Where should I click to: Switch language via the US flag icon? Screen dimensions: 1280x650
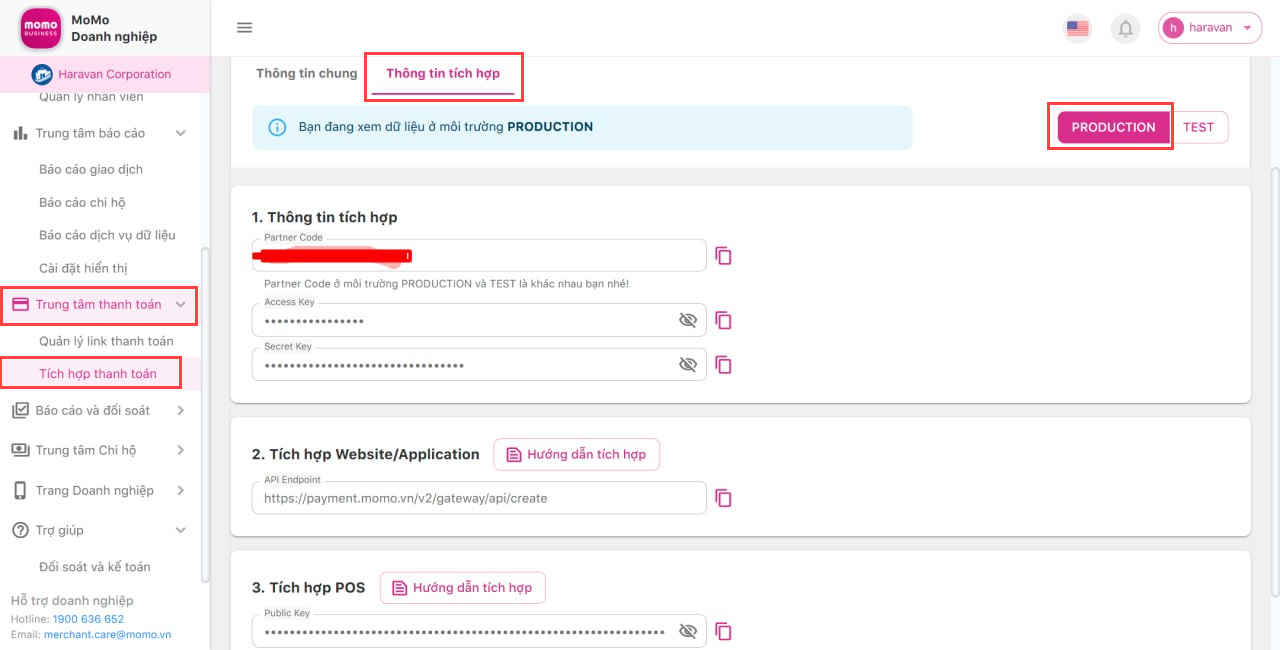(1077, 28)
